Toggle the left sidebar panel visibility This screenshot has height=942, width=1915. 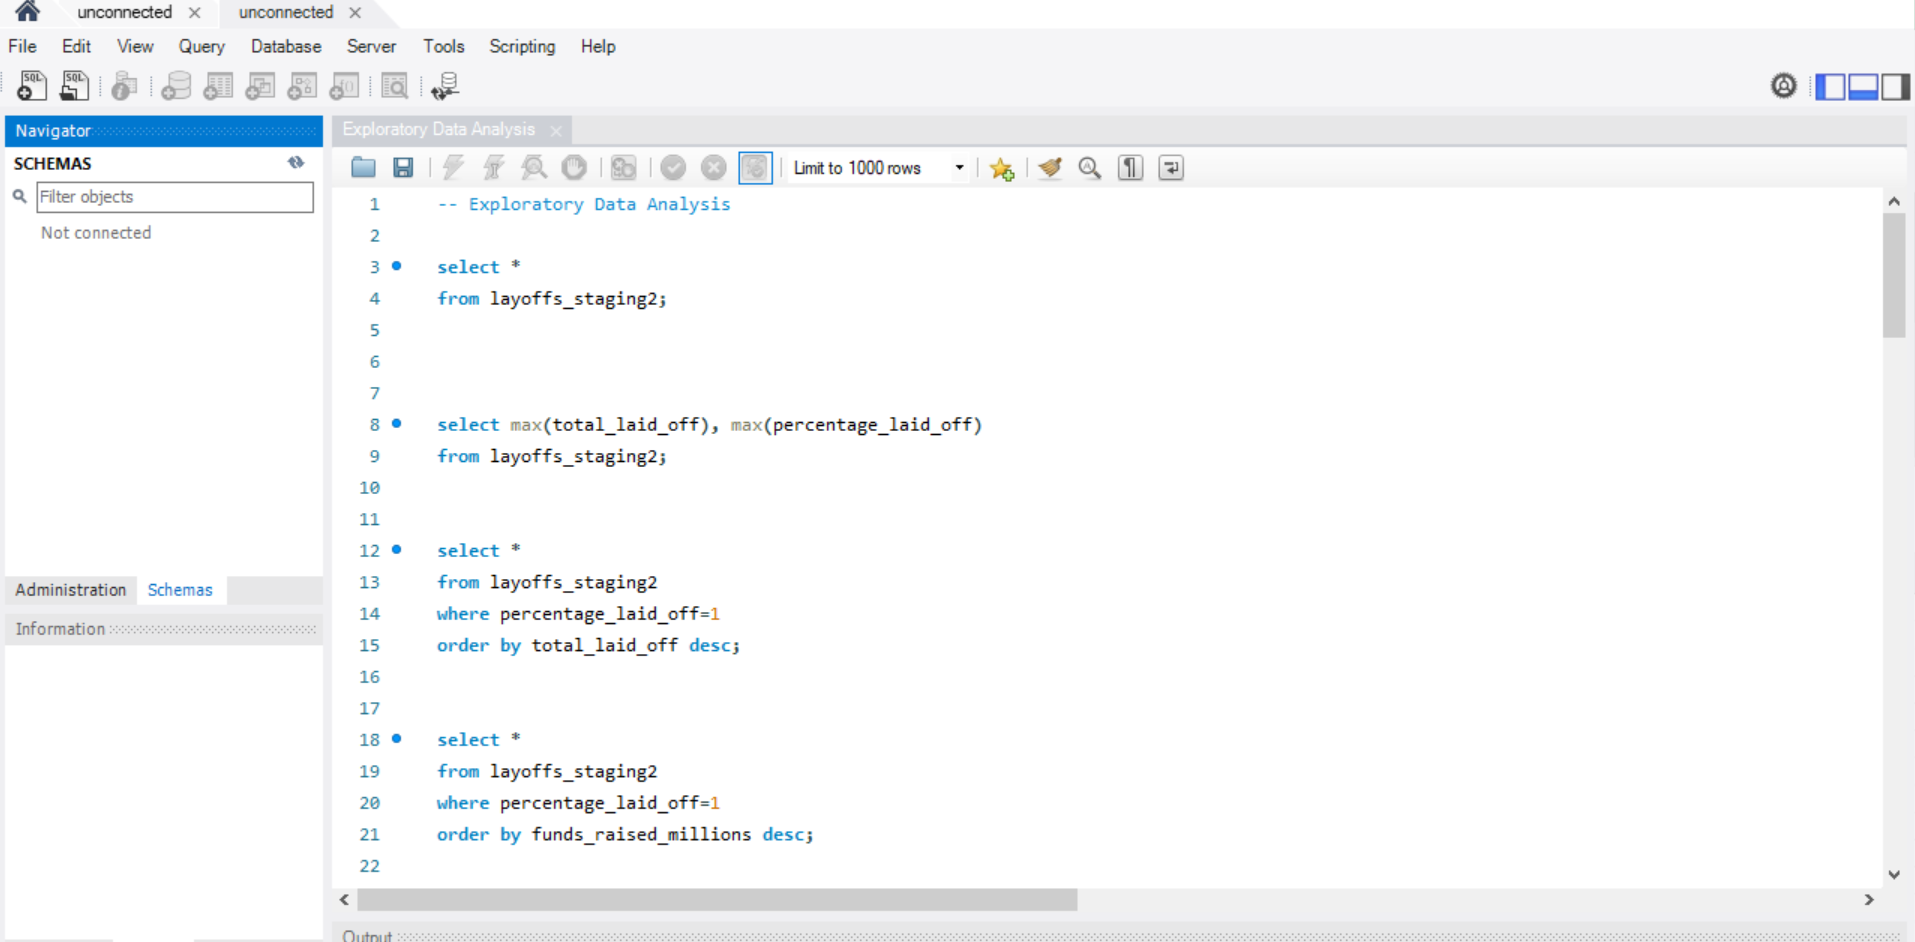tap(1830, 87)
